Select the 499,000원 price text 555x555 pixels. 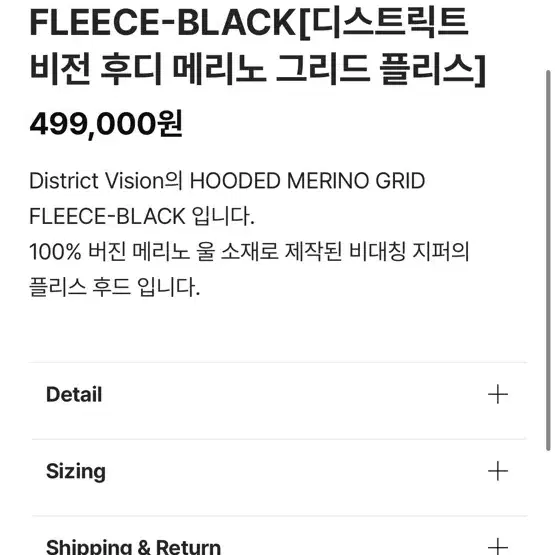[106, 124]
